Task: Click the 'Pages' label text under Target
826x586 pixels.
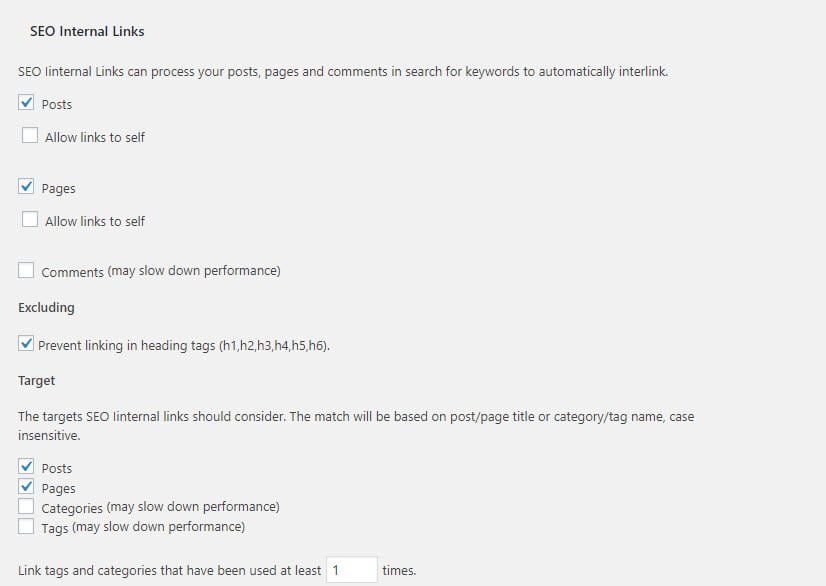Action: pos(58,488)
